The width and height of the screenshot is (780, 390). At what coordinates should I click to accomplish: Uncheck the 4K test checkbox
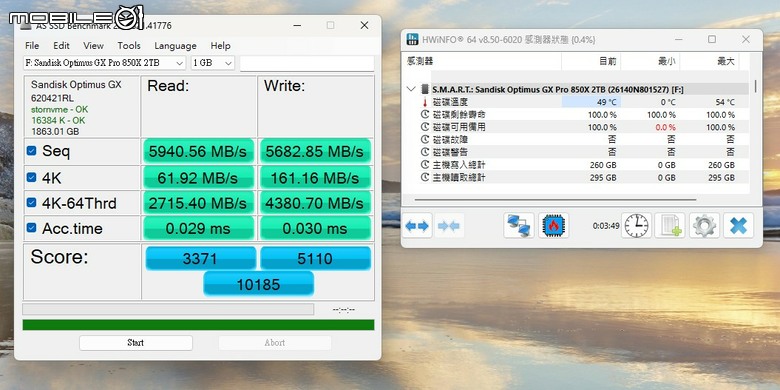[31, 177]
